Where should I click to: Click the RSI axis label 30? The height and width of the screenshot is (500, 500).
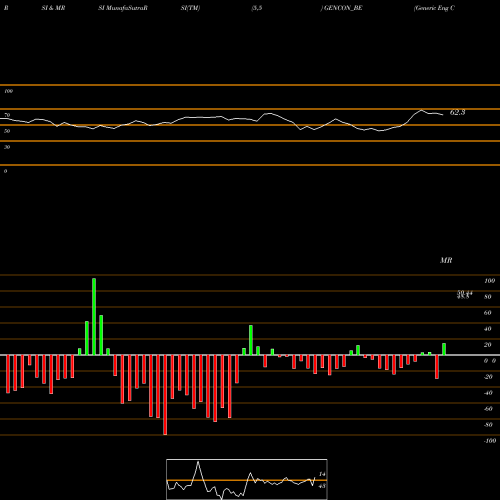click(7, 147)
